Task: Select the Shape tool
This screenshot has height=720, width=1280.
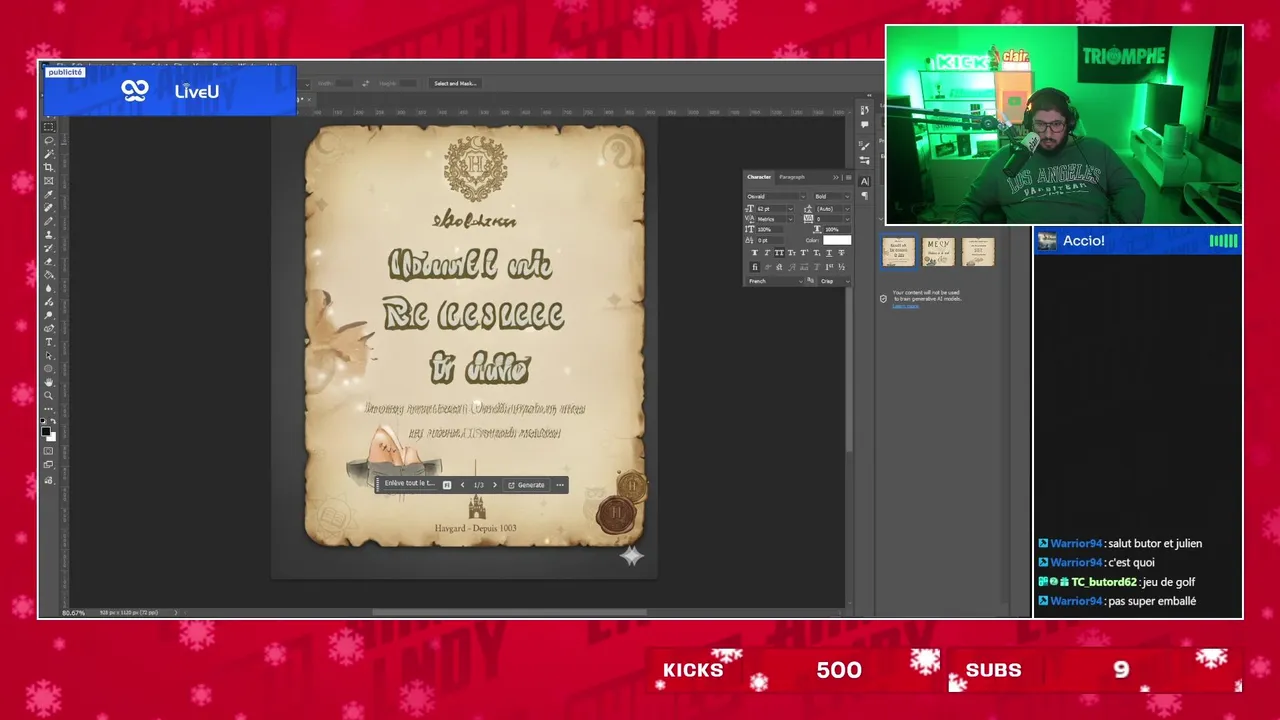Action: (x=48, y=369)
